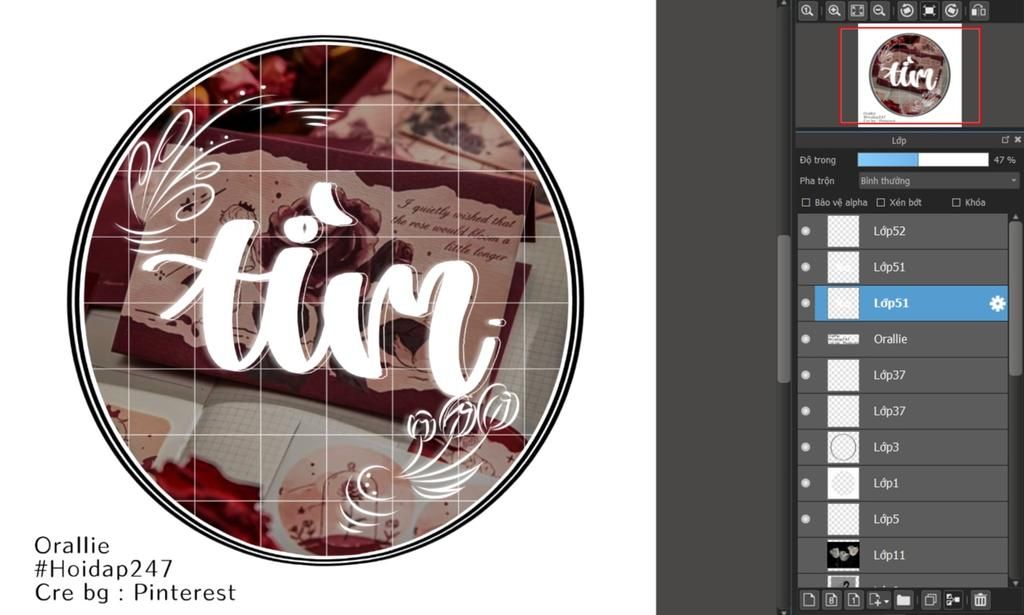Fit canvas to window in navigator
Image resolution: width=1024 pixels, height=615 pixels.
coord(857,10)
